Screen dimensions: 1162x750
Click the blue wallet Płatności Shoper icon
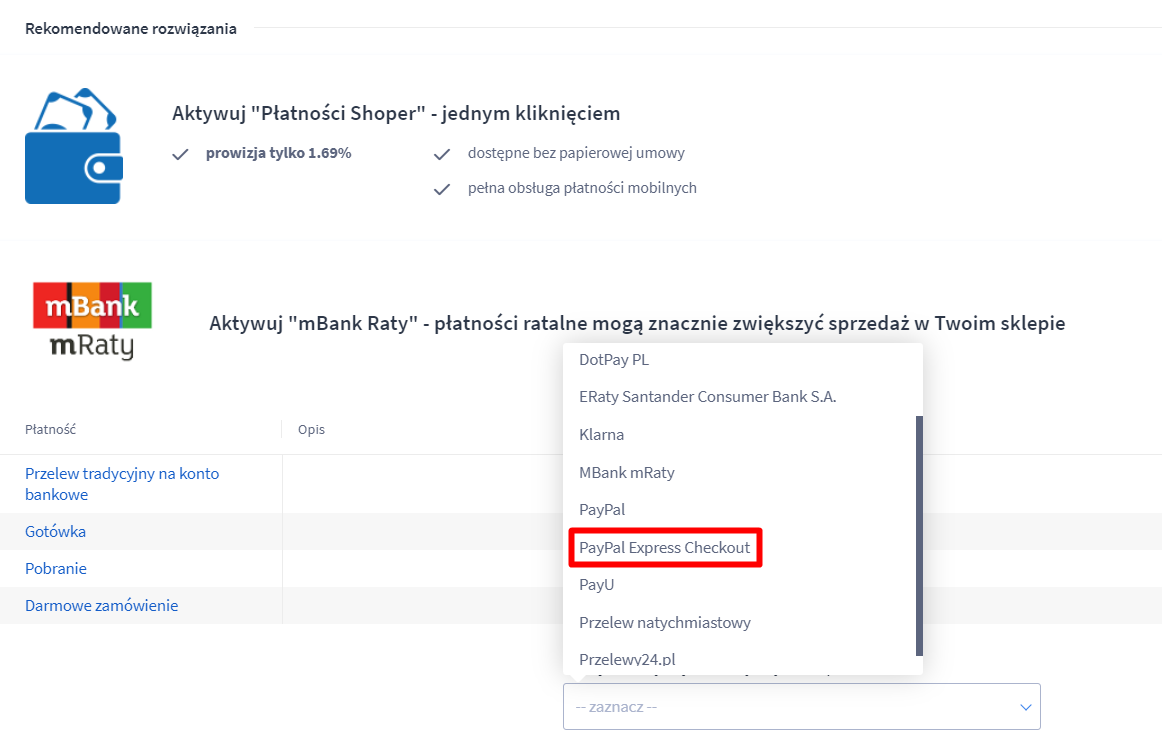tap(73, 146)
